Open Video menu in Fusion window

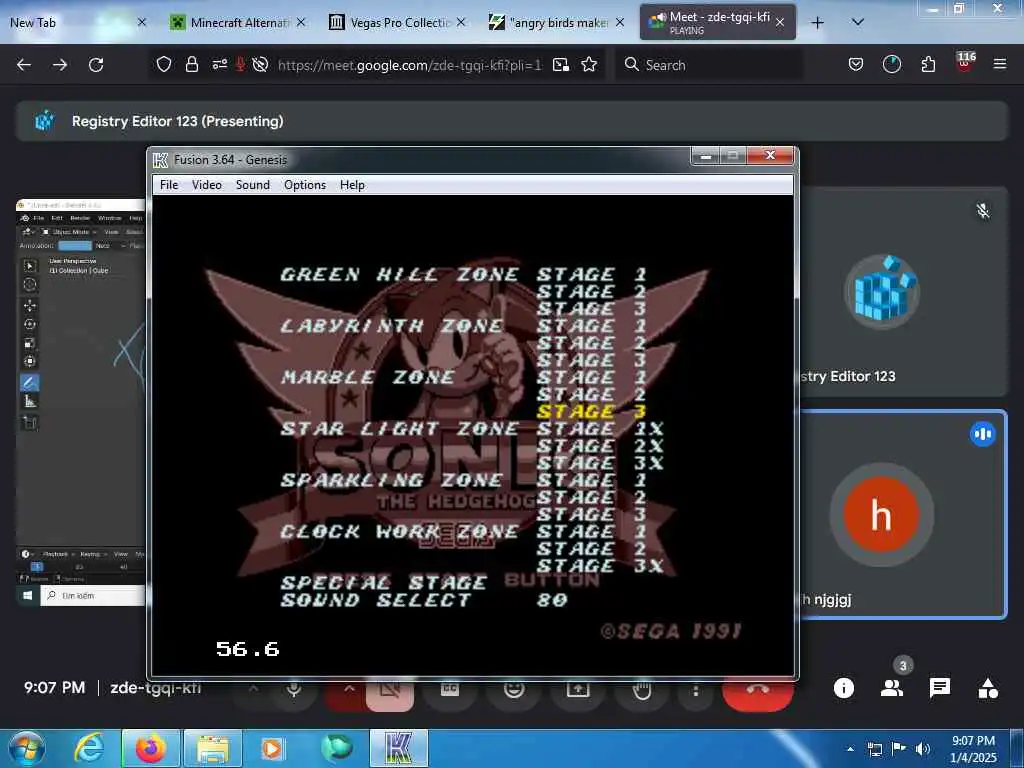click(207, 185)
